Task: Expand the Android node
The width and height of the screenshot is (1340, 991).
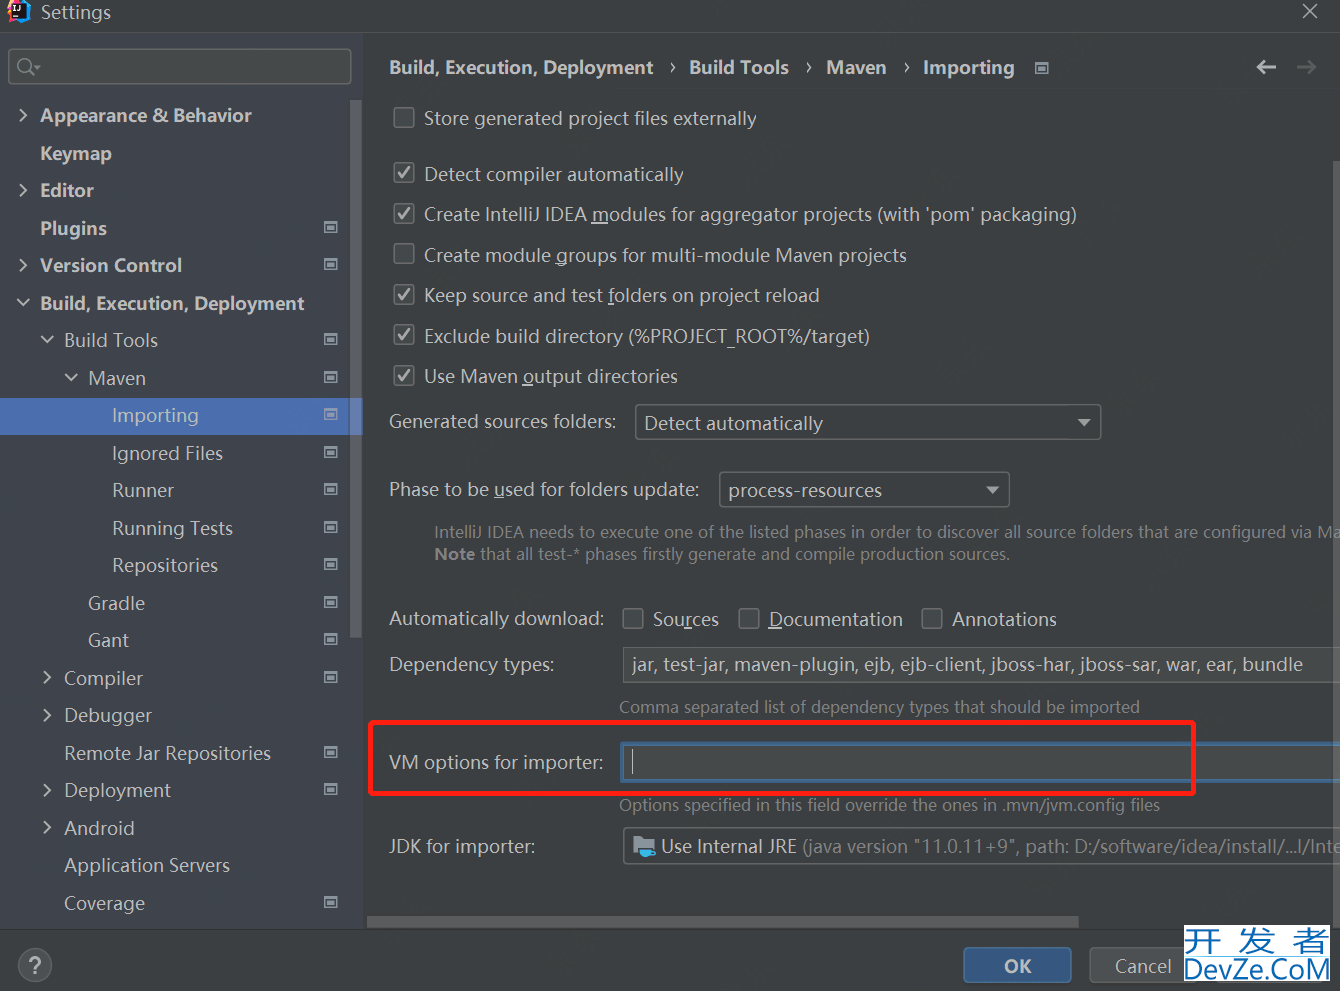Action: 47,828
